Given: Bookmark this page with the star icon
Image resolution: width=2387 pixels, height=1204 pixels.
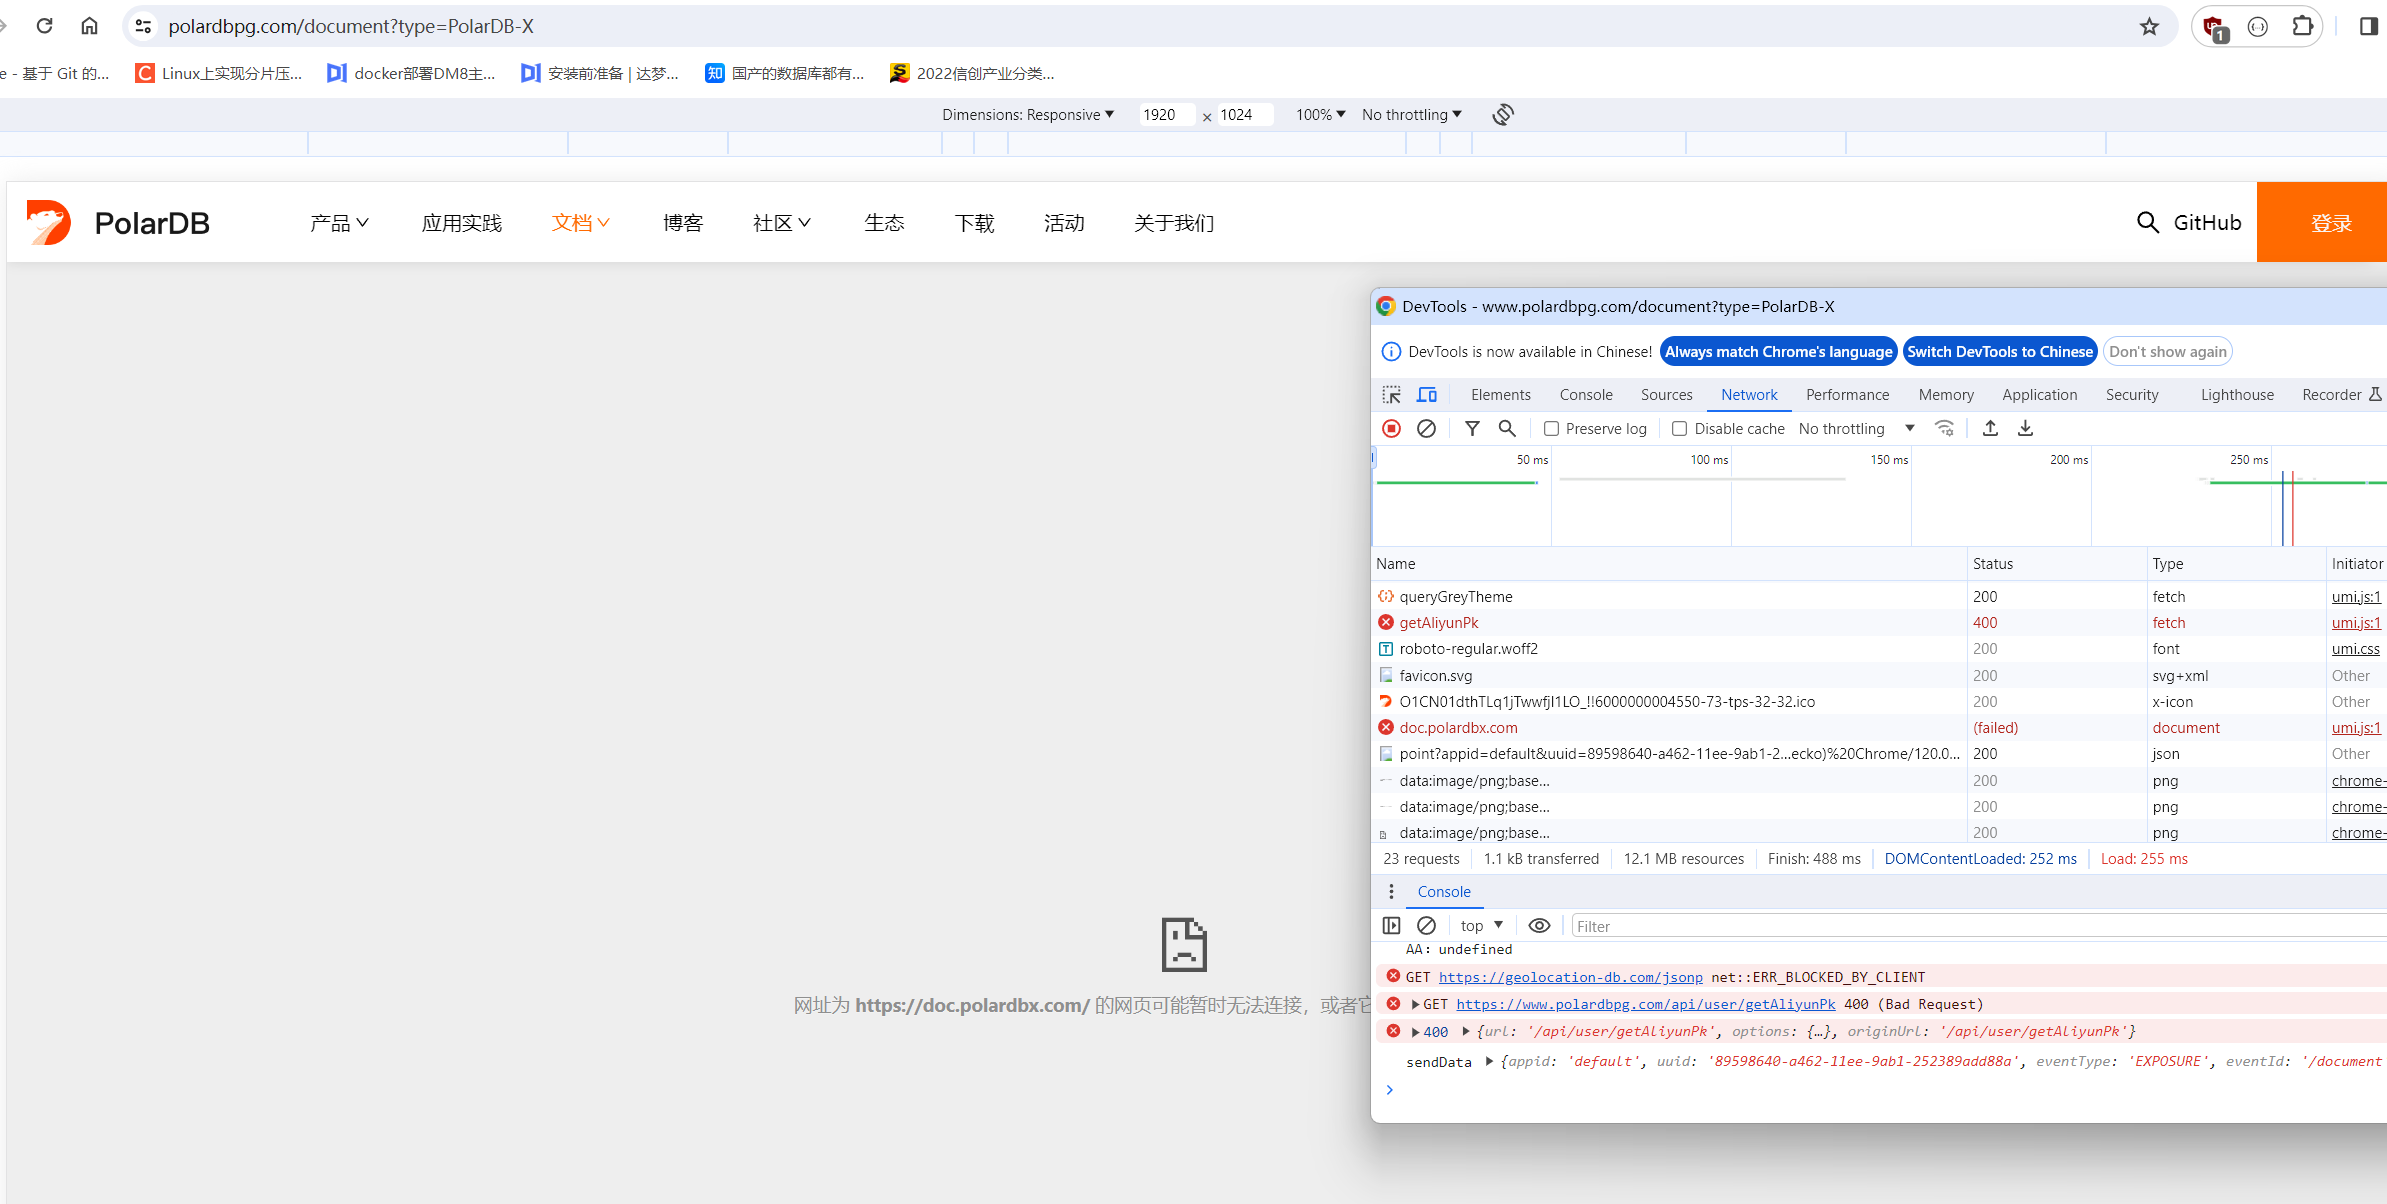Looking at the screenshot, I should tap(2149, 26).
